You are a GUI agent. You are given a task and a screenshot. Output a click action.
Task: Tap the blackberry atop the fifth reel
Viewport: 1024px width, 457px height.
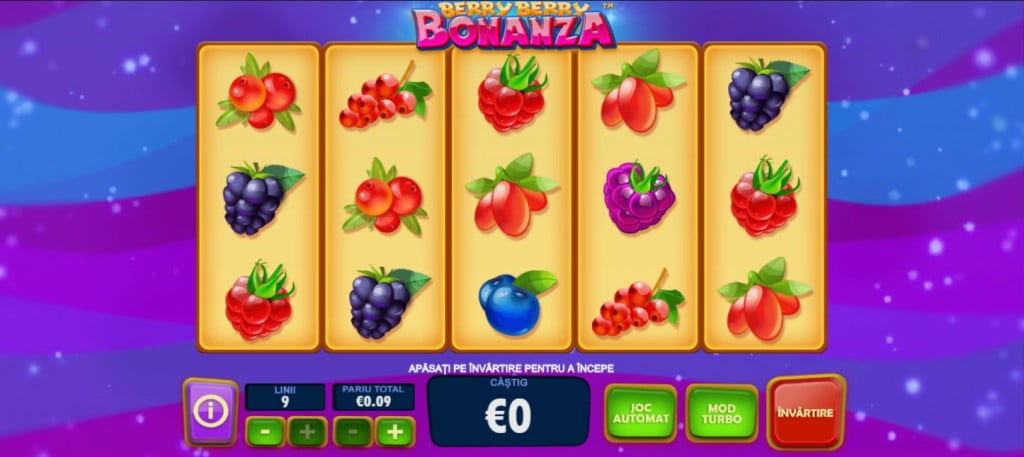(x=765, y=94)
